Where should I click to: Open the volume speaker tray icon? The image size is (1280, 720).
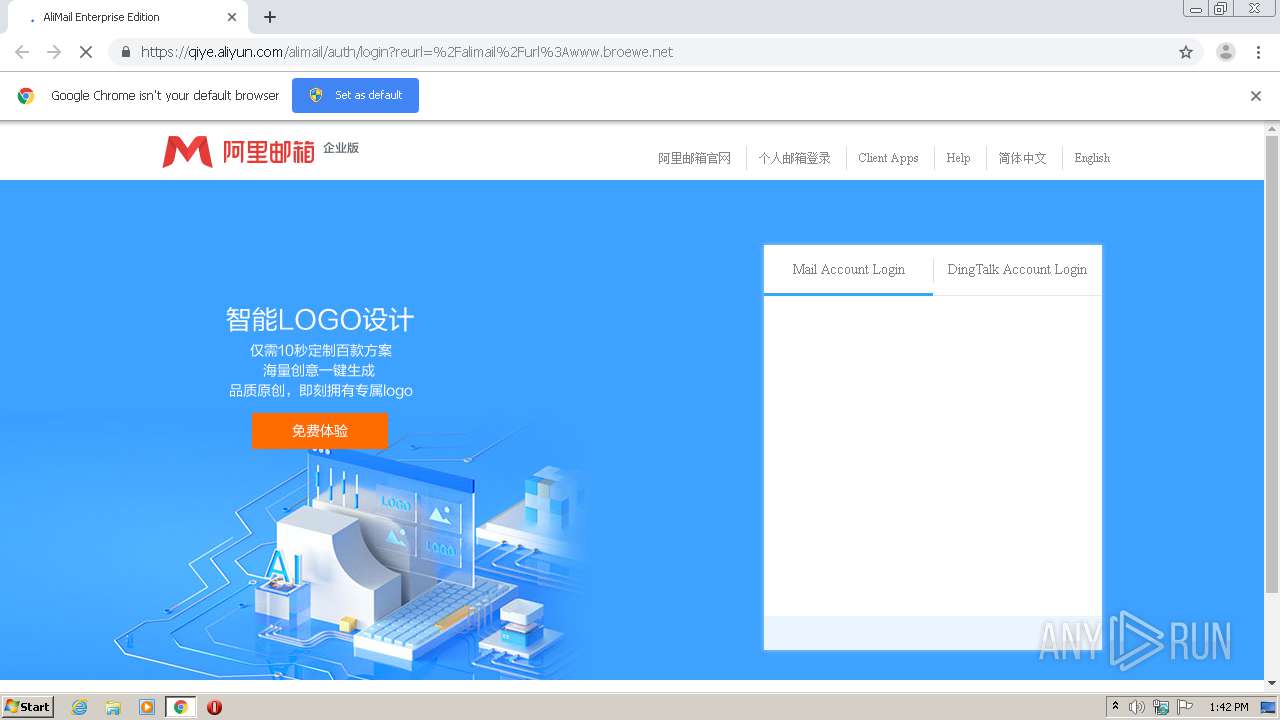coord(1137,707)
